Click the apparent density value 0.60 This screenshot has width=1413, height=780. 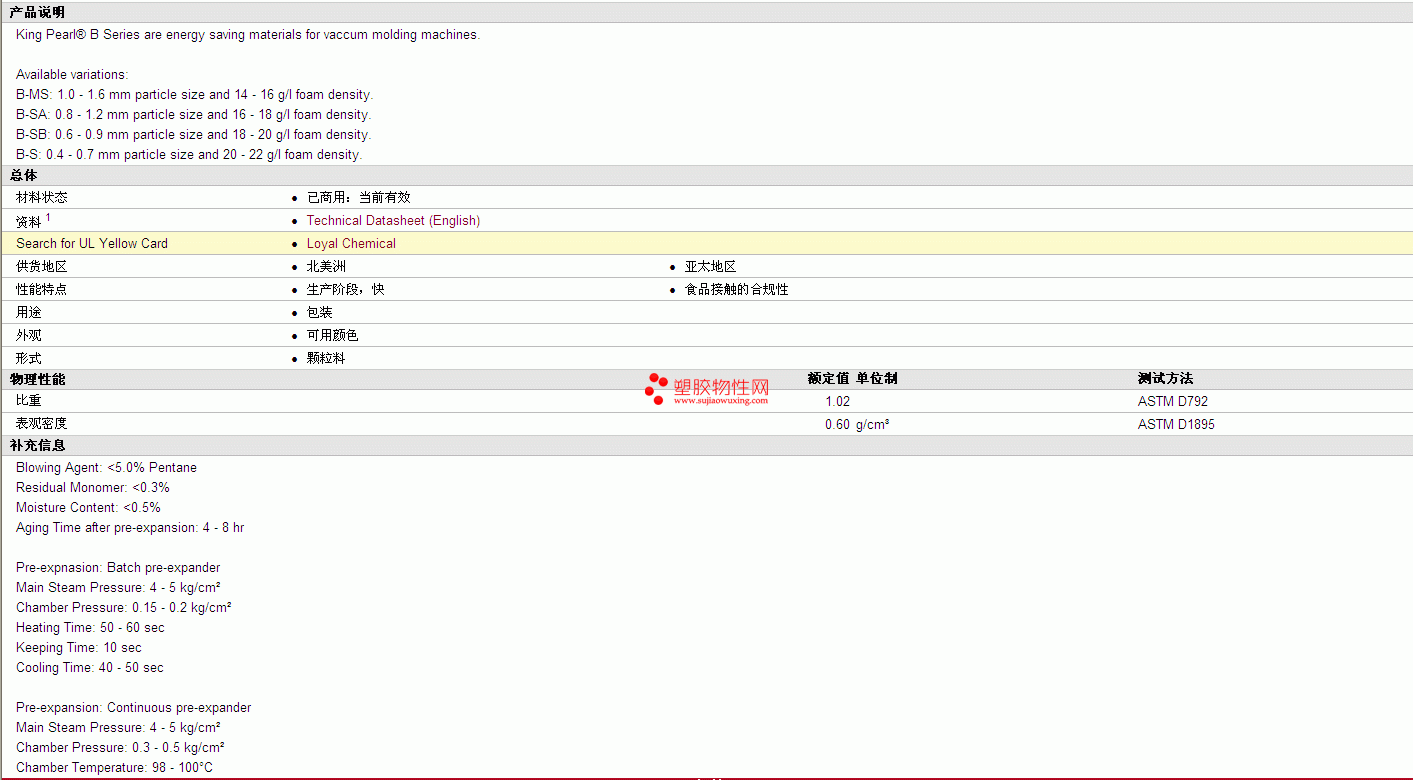837,424
